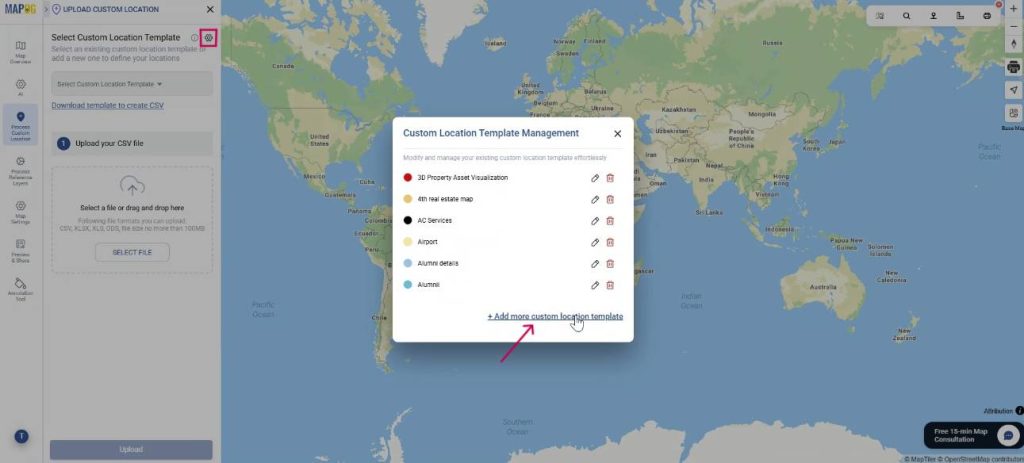Click the map layers icon in map toolbar
This screenshot has width=1024, height=463.
pyautogui.click(x=880, y=16)
